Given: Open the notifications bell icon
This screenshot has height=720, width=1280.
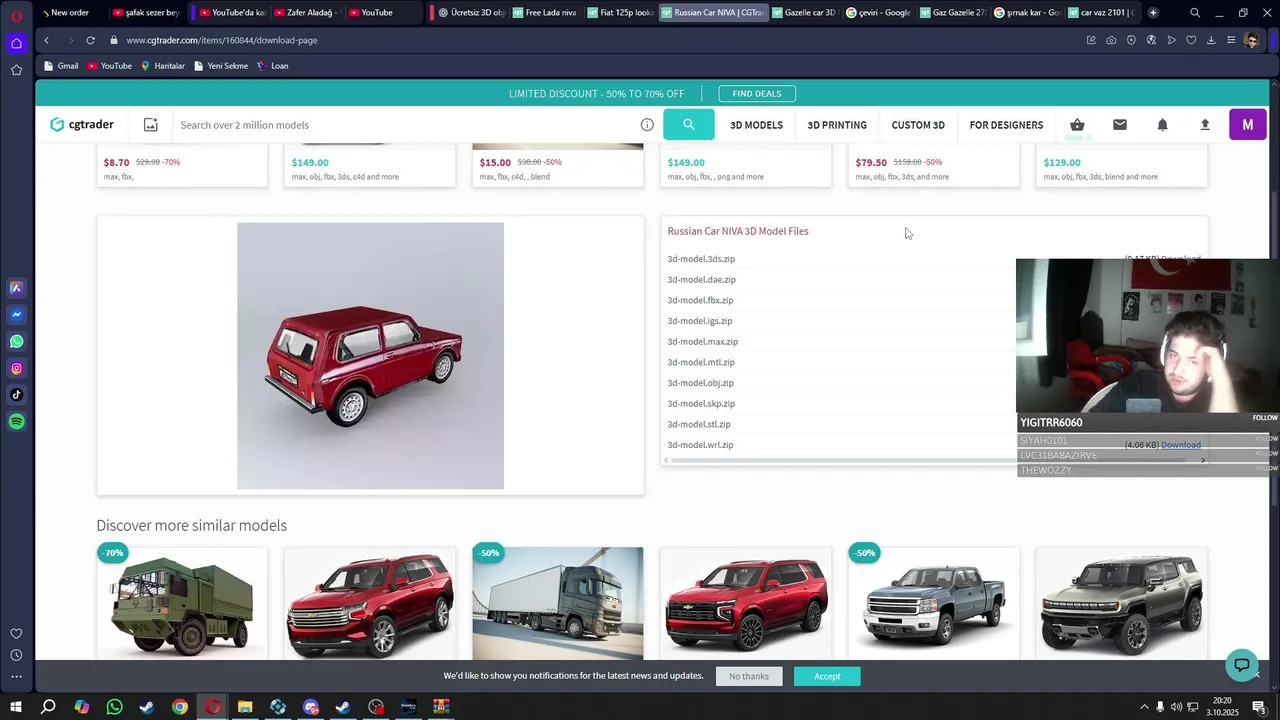Looking at the screenshot, I should tap(1162, 125).
